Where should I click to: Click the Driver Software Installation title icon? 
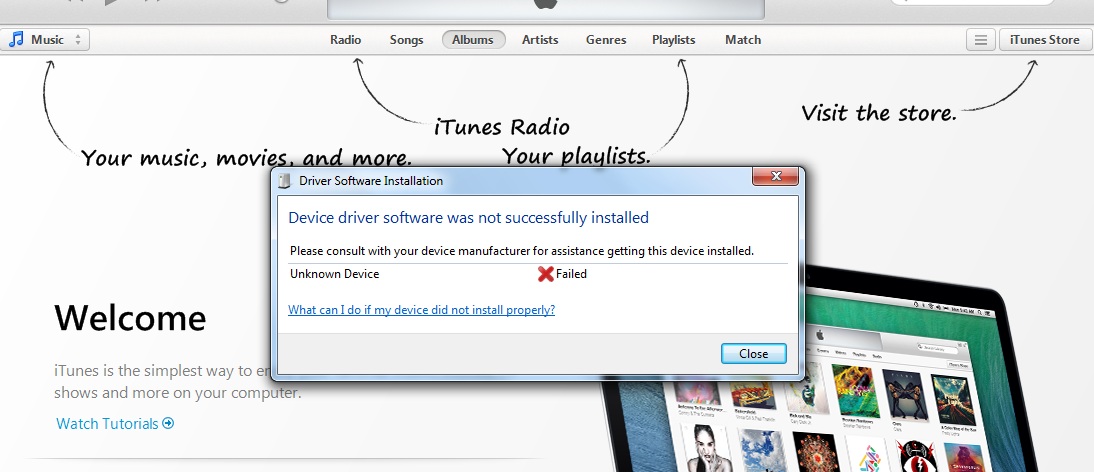284,181
